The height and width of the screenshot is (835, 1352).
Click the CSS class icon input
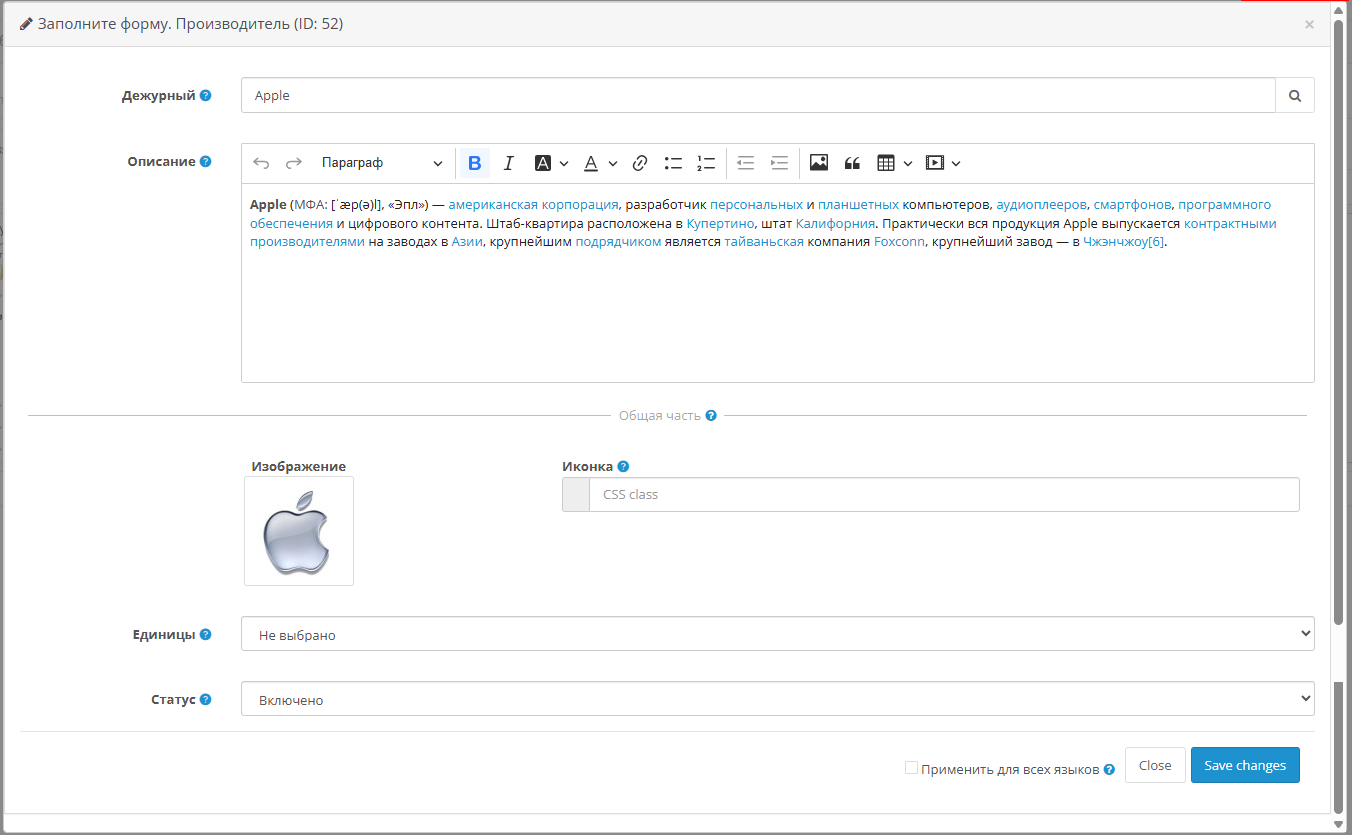coord(944,494)
